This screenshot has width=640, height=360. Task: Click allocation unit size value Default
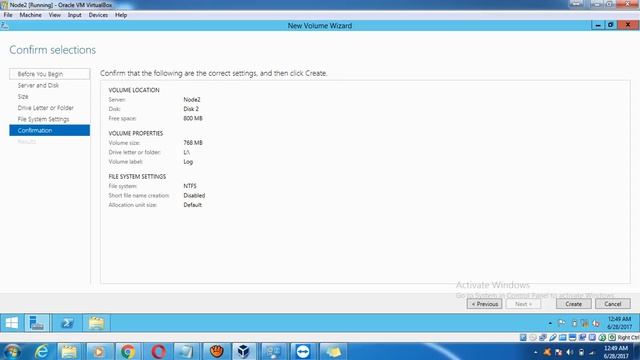pos(193,205)
